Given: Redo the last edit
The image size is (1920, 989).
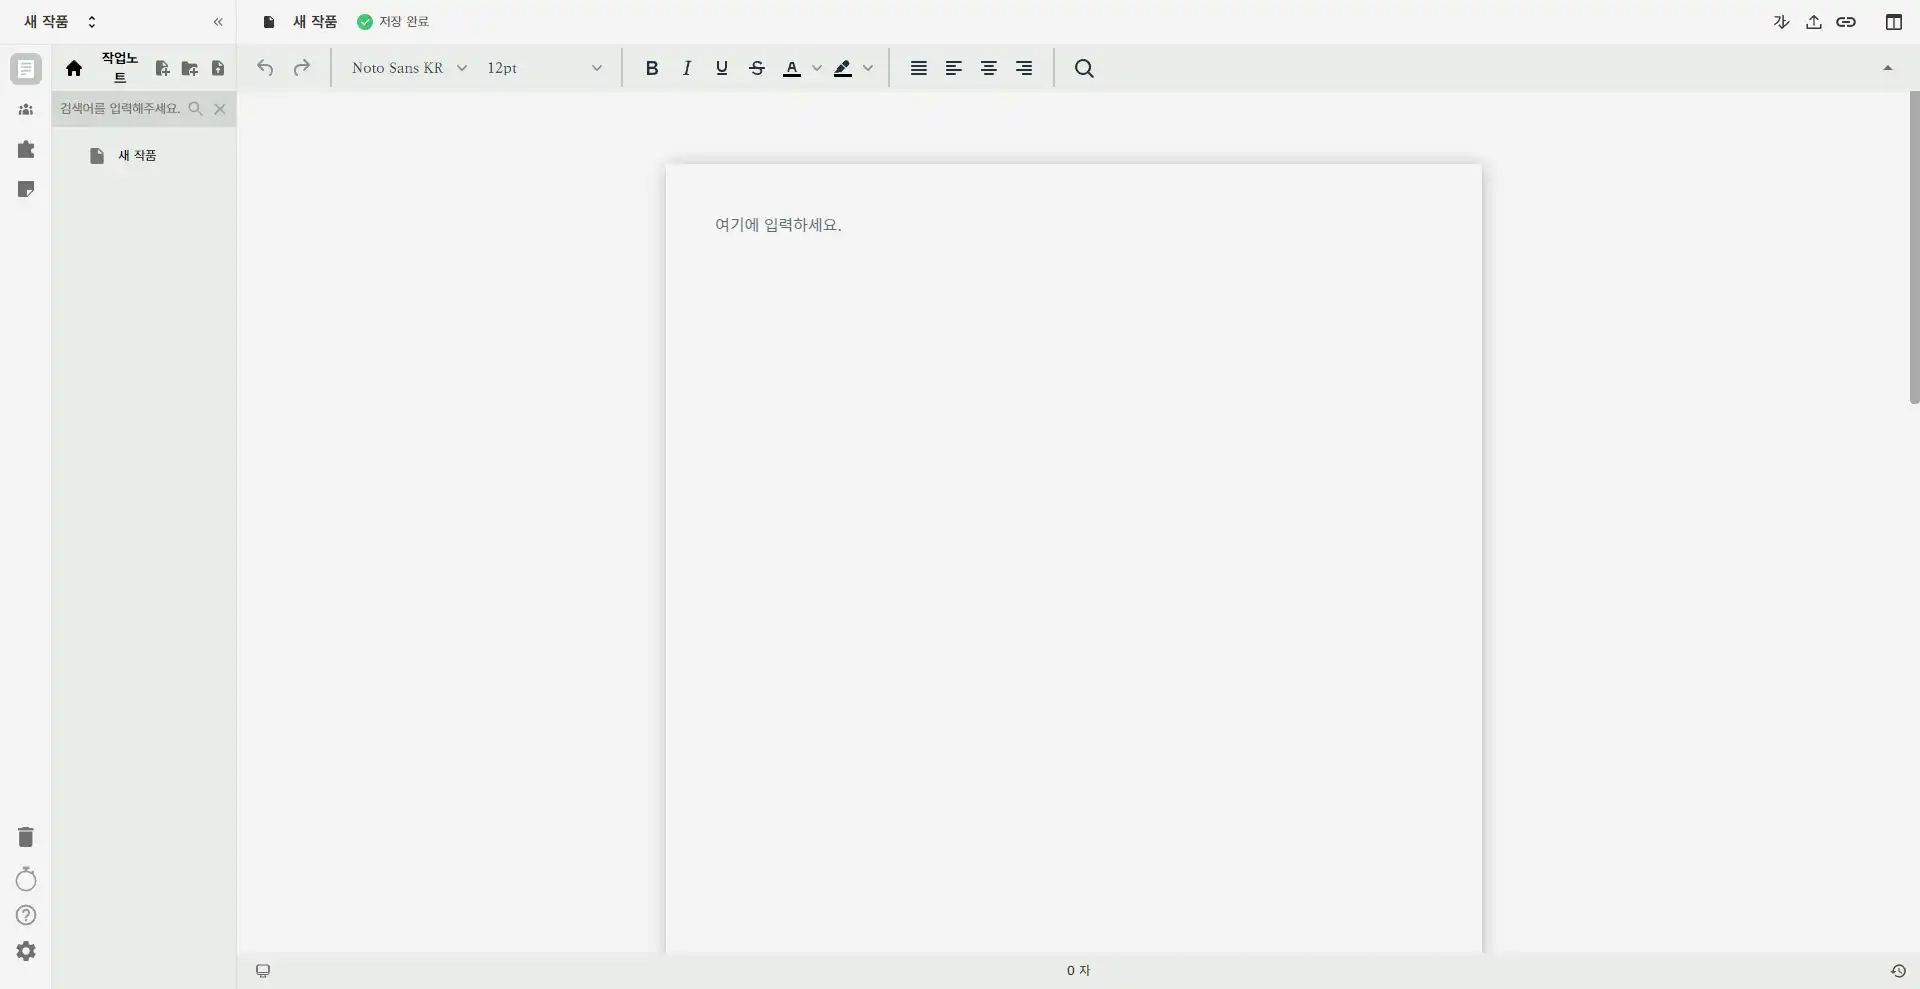Looking at the screenshot, I should point(301,68).
